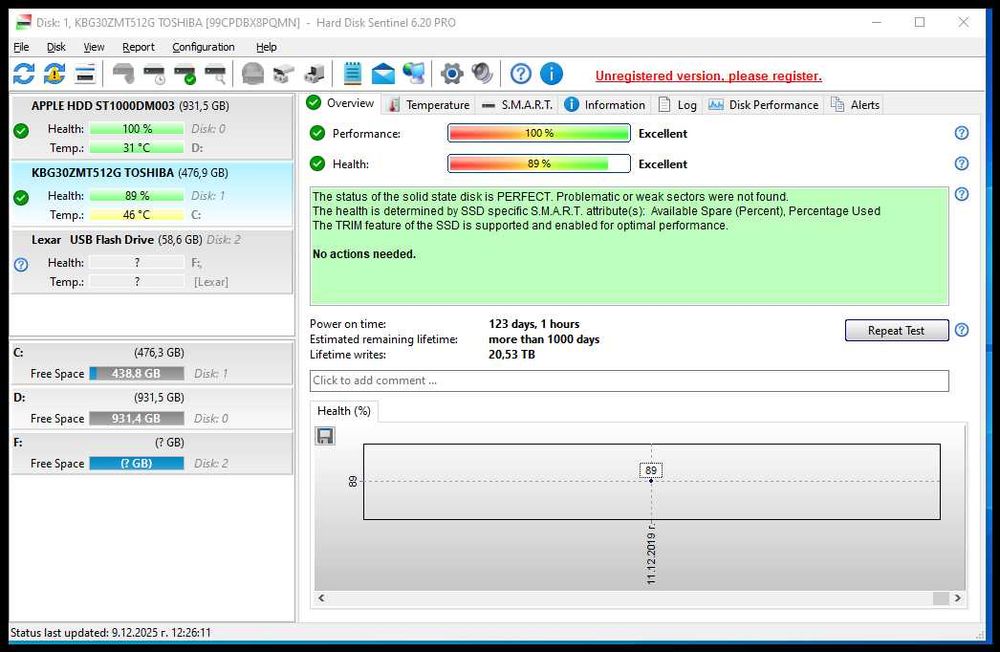Image resolution: width=1000 pixels, height=652 pixels.
Task: Click the C: free space 438,8 GB bar
Action: coord(136,373)
